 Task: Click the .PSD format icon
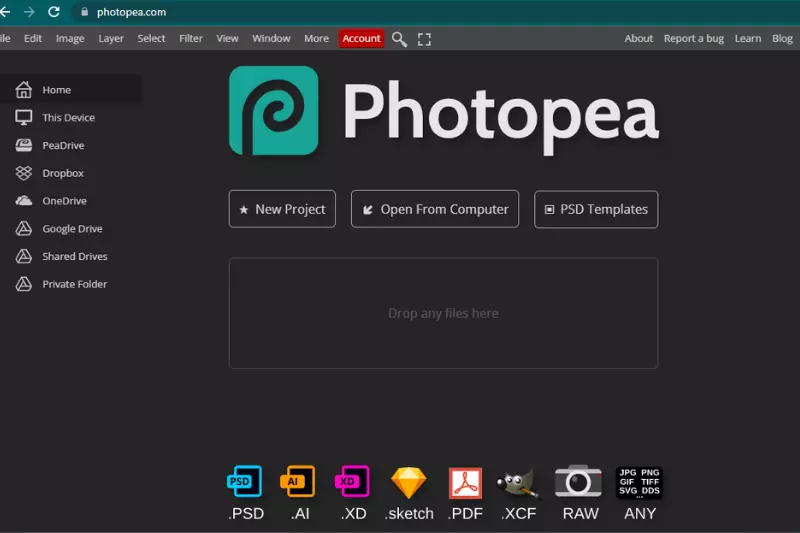(x=245, y=481)
